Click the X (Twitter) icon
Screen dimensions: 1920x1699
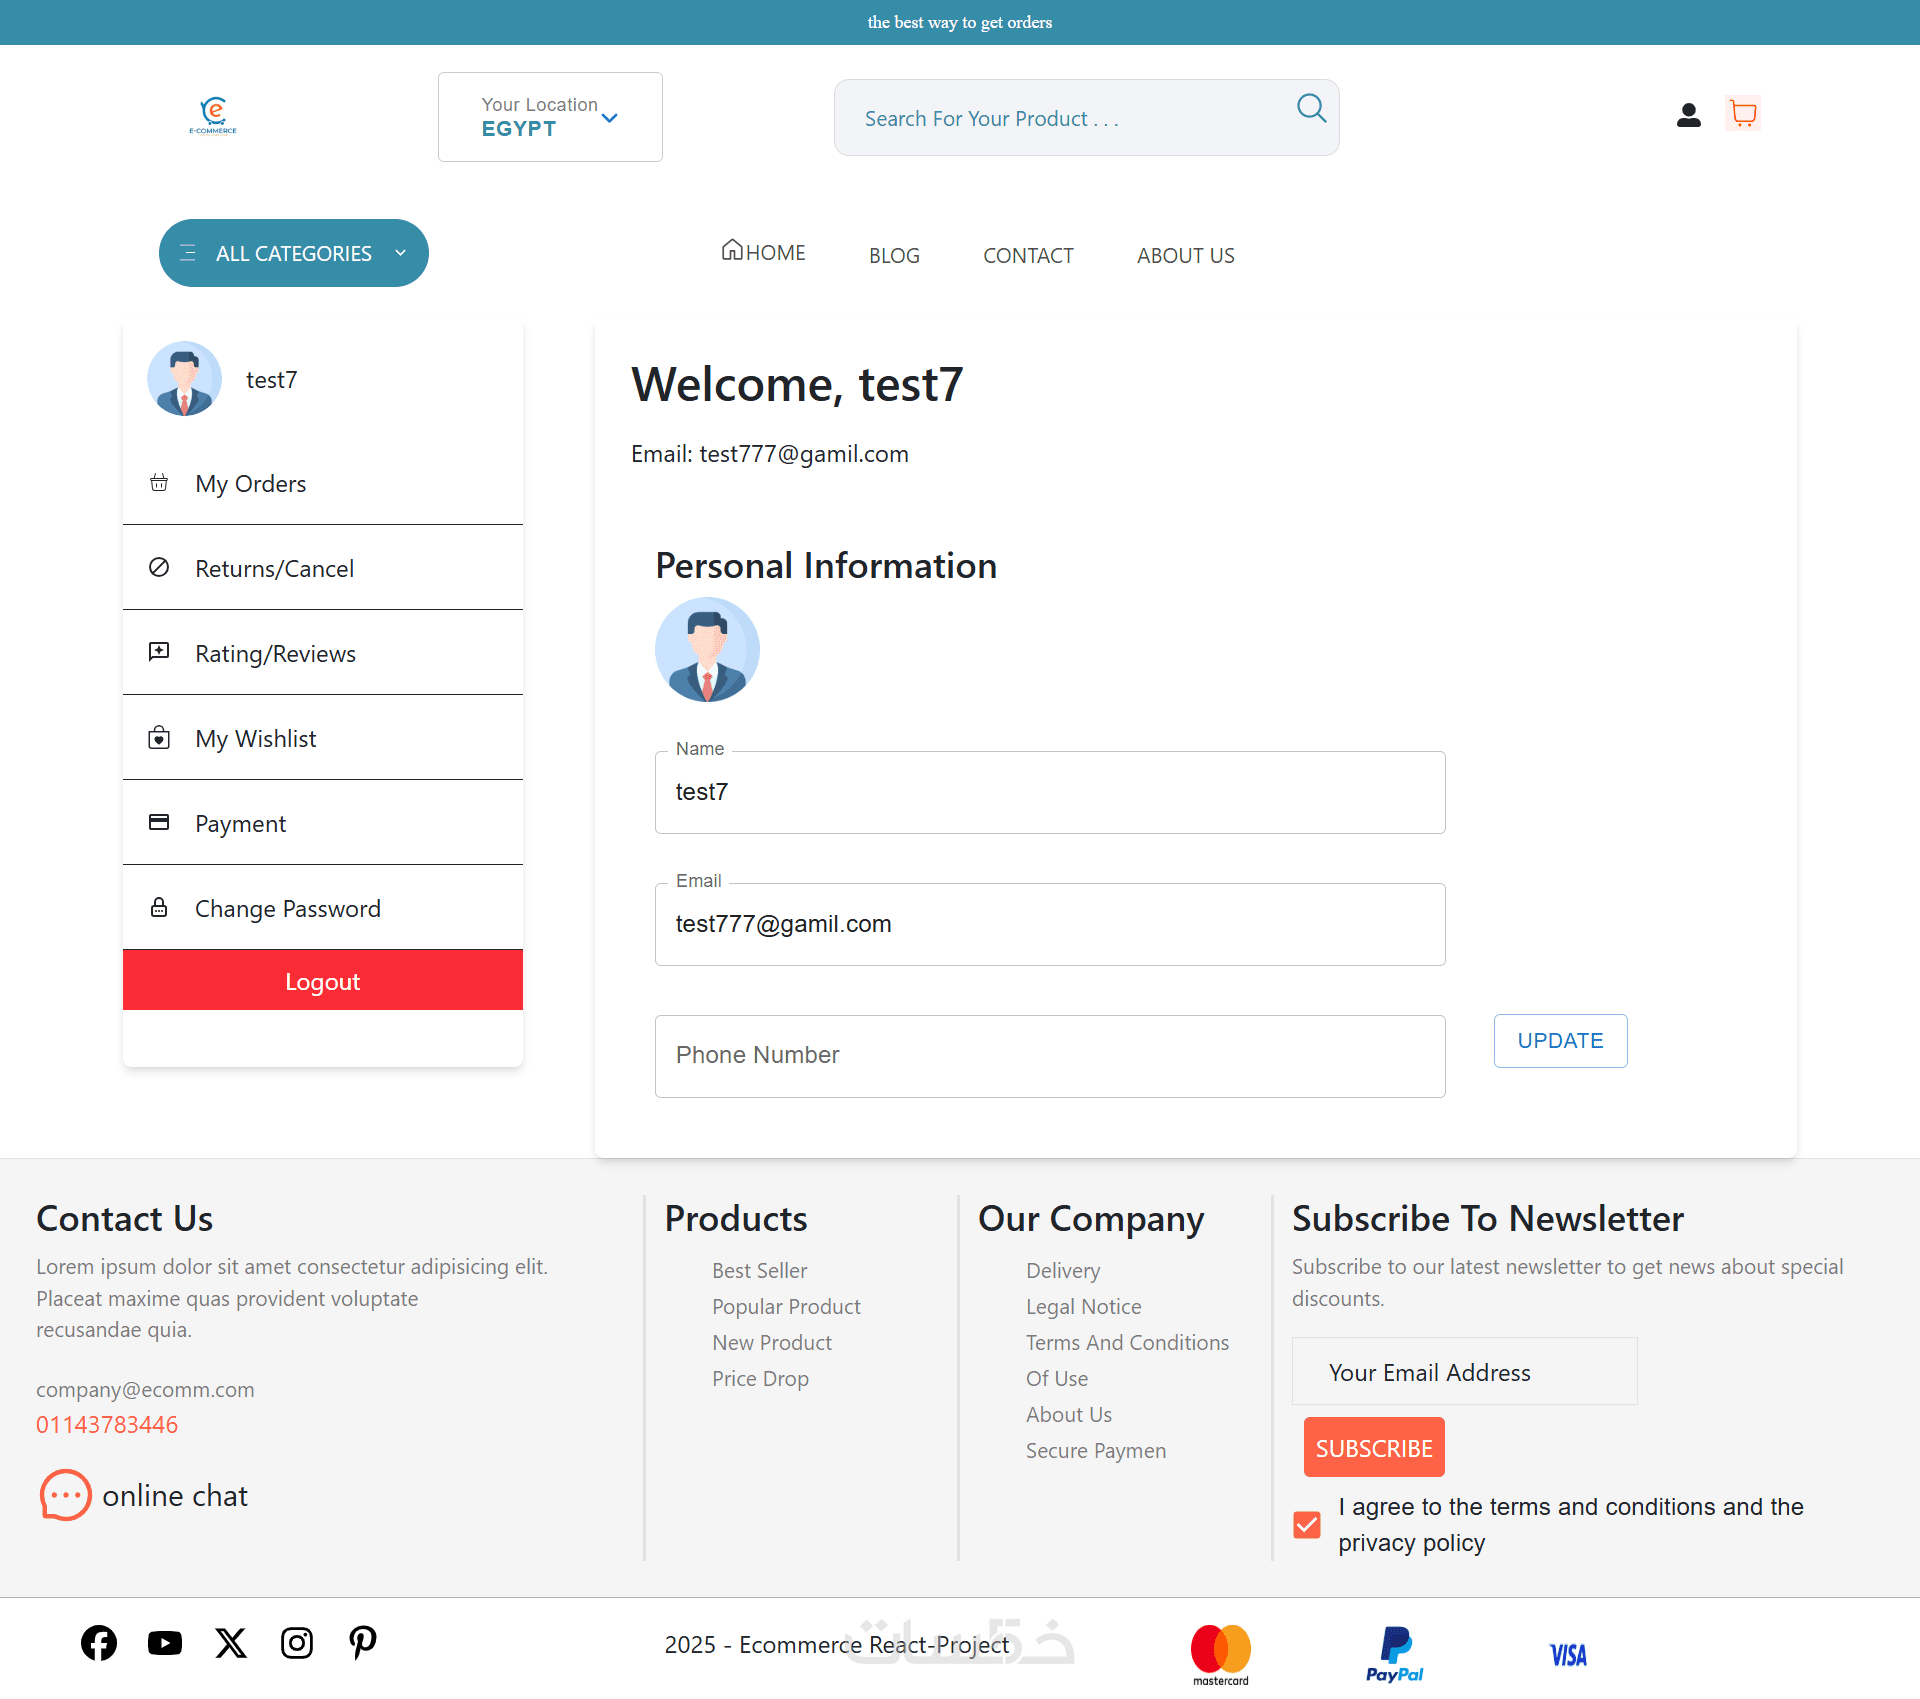coord(231,1643)
